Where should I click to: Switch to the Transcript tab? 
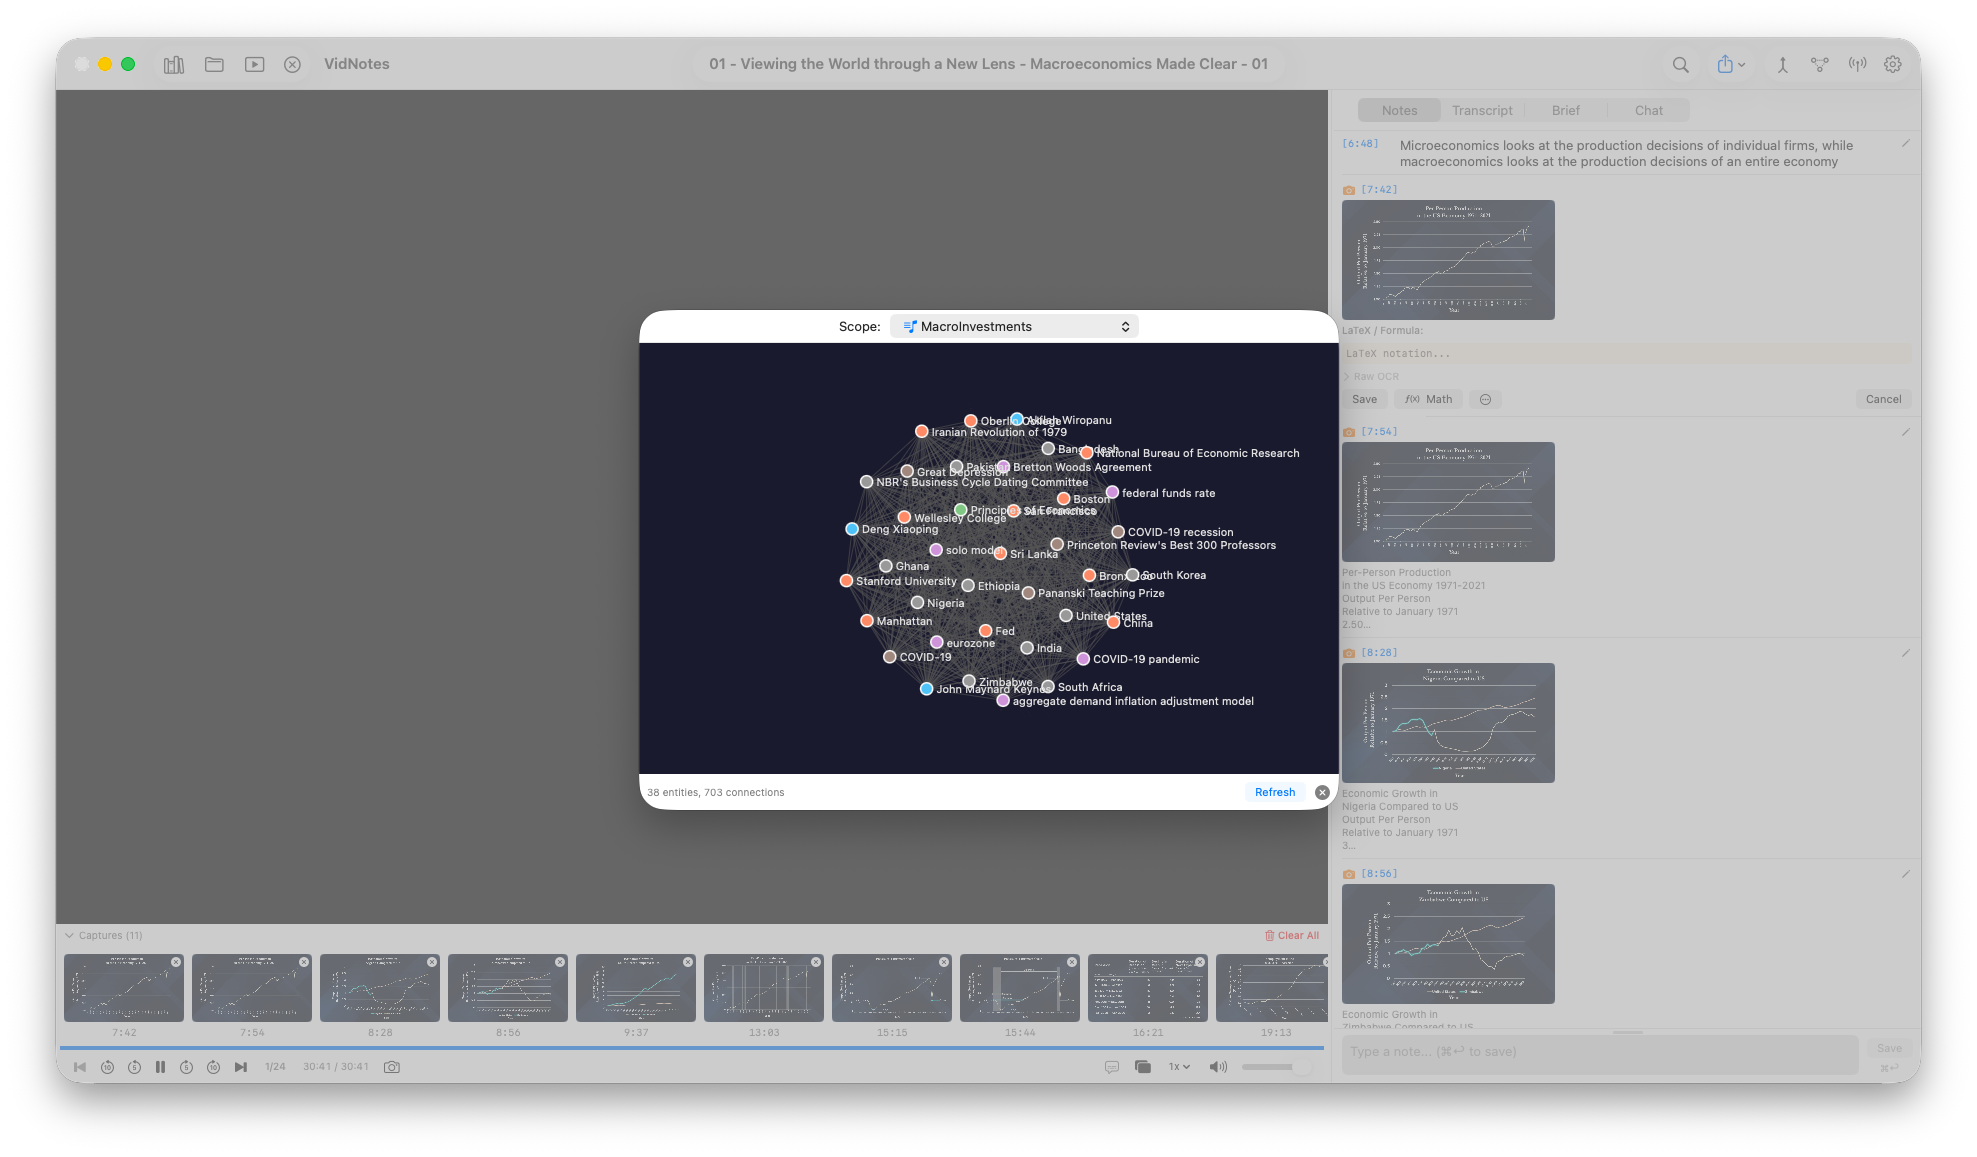1482,110
